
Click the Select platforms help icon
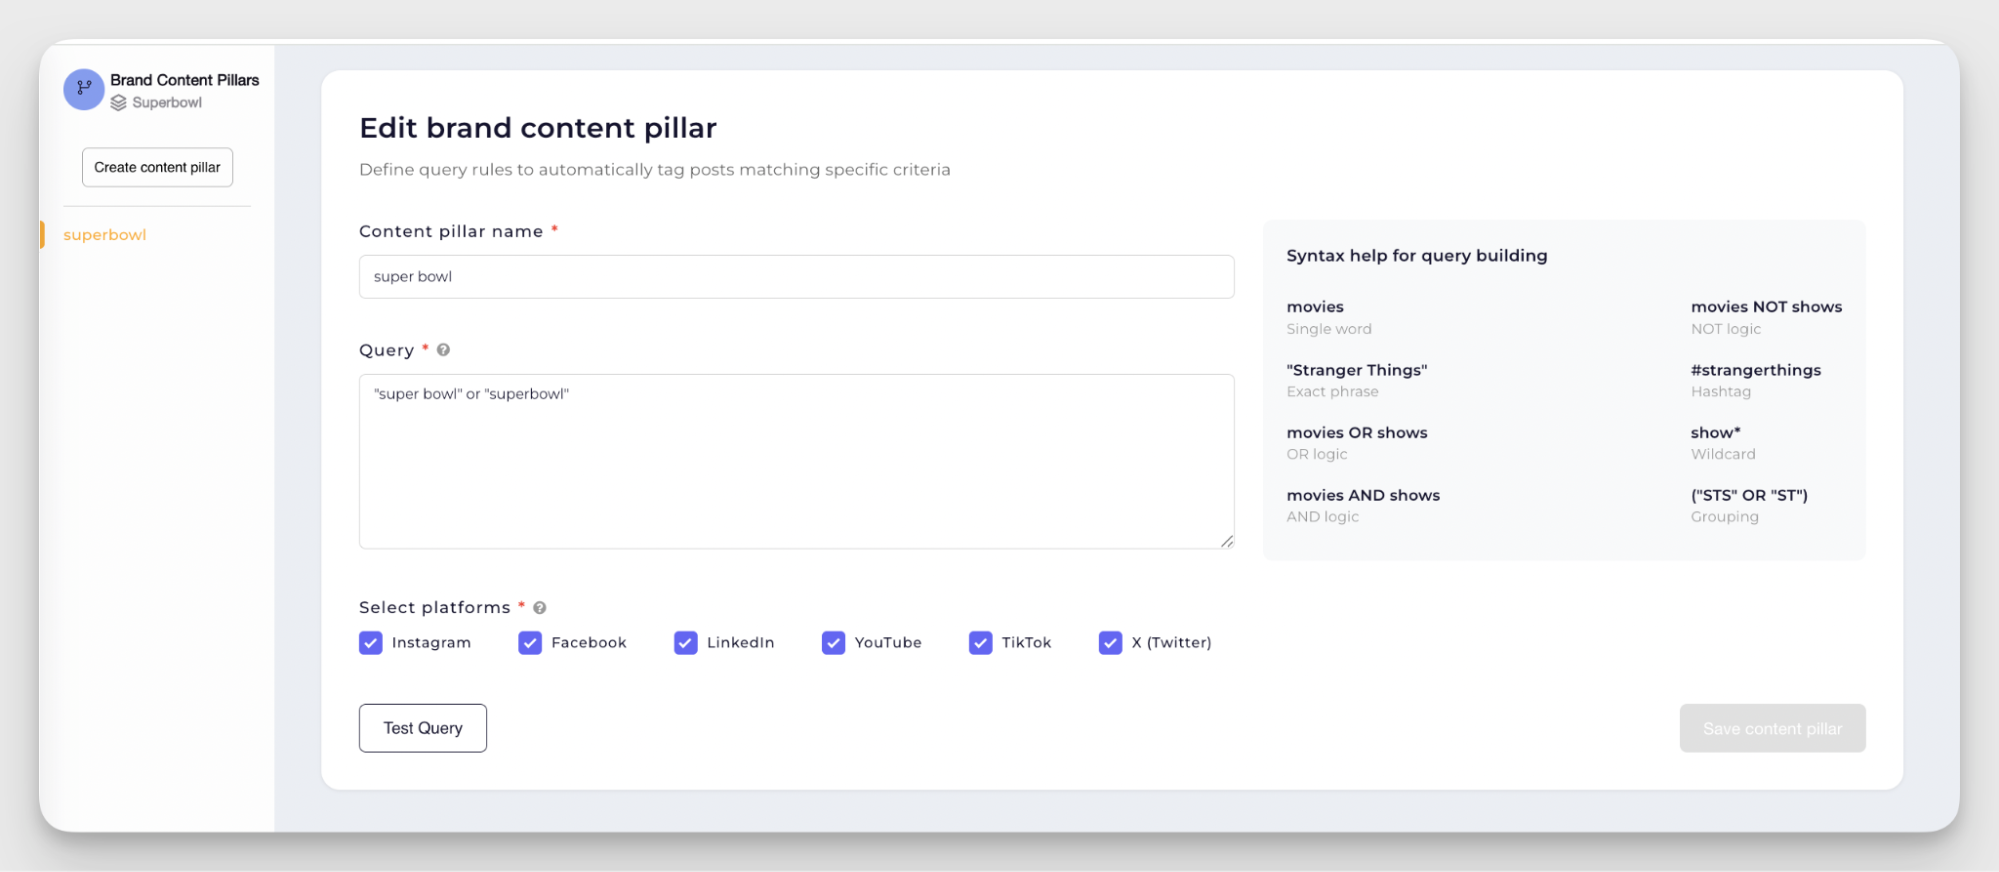coord(540,608)
